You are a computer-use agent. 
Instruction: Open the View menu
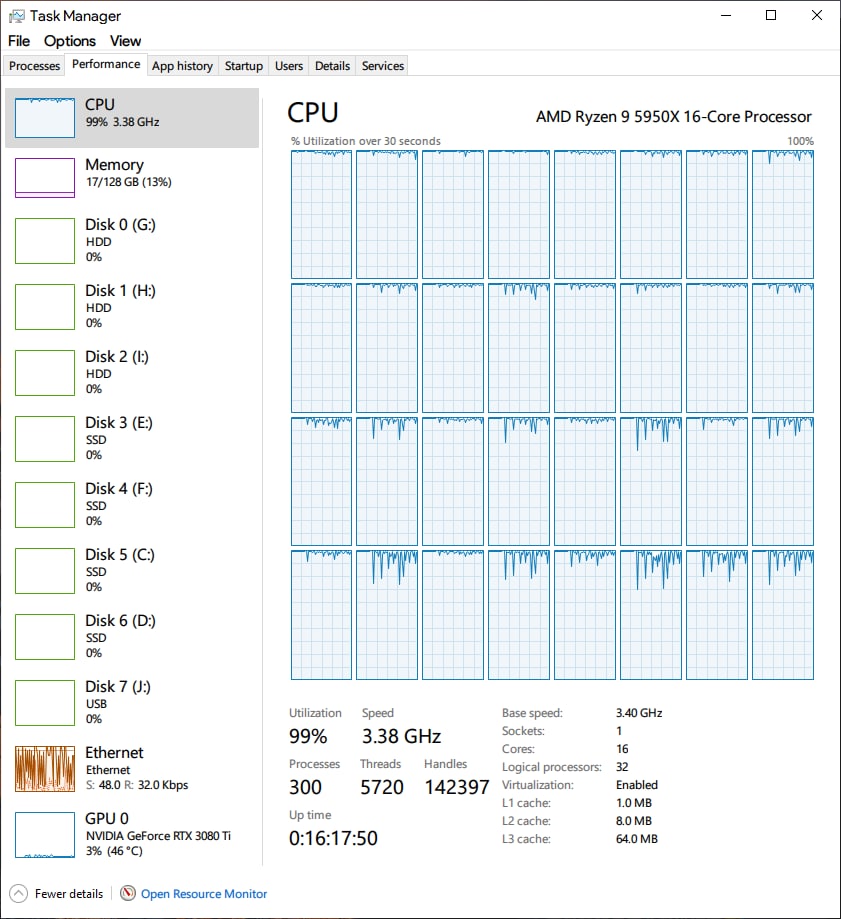click(125, 41)
